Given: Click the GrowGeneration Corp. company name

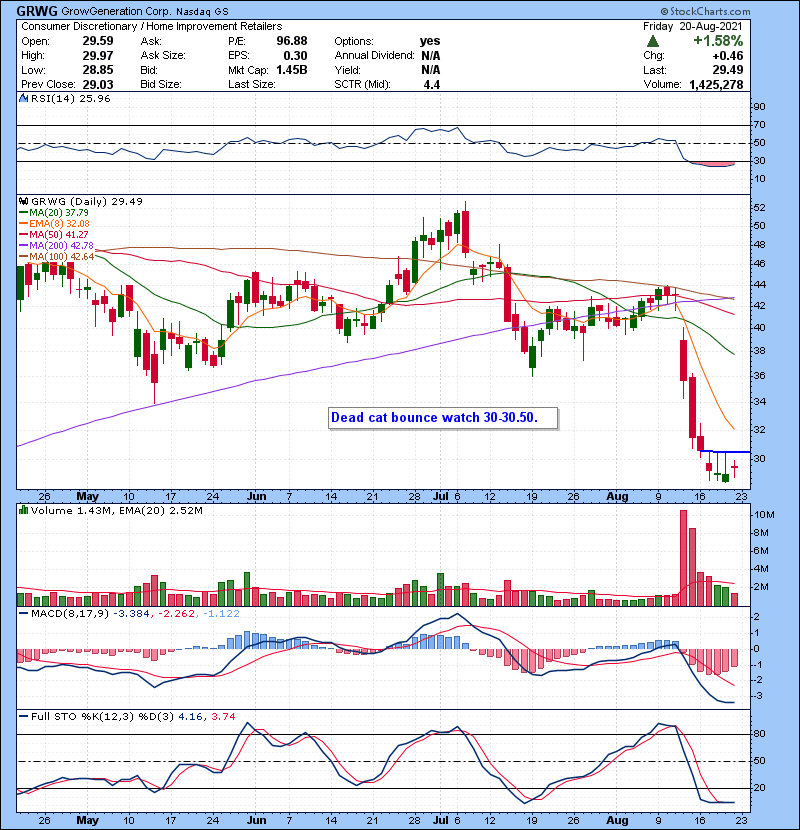Looking at the screenshot, I should click(x=116, y=11).
